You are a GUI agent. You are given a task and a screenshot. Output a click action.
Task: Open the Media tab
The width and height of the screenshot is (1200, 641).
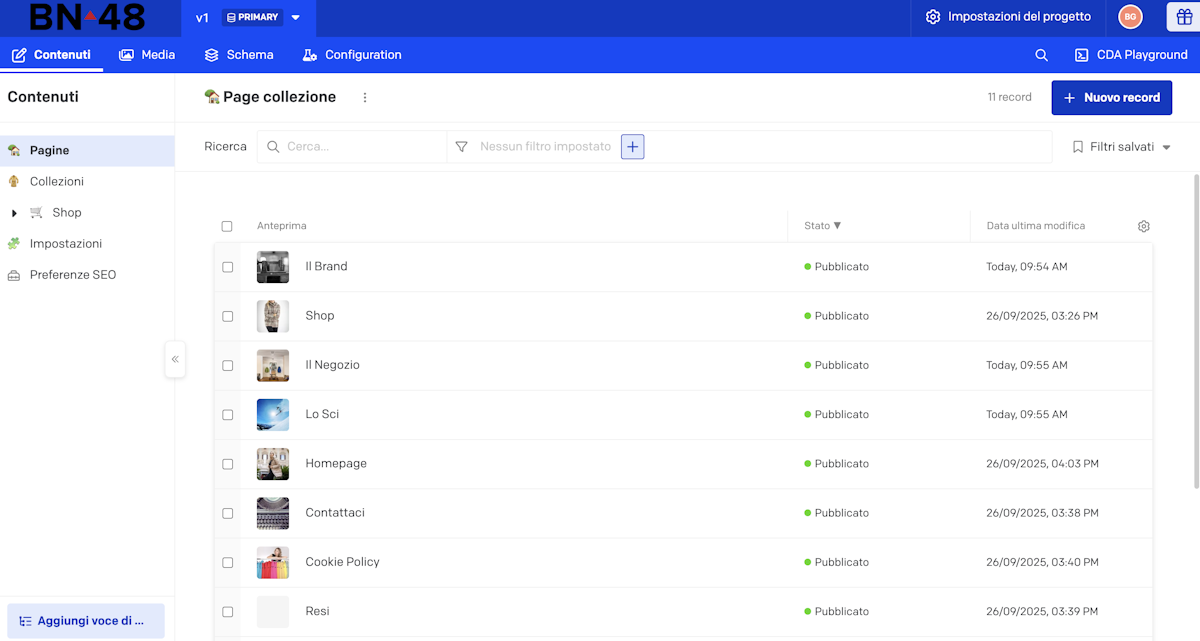click(147, 55)
